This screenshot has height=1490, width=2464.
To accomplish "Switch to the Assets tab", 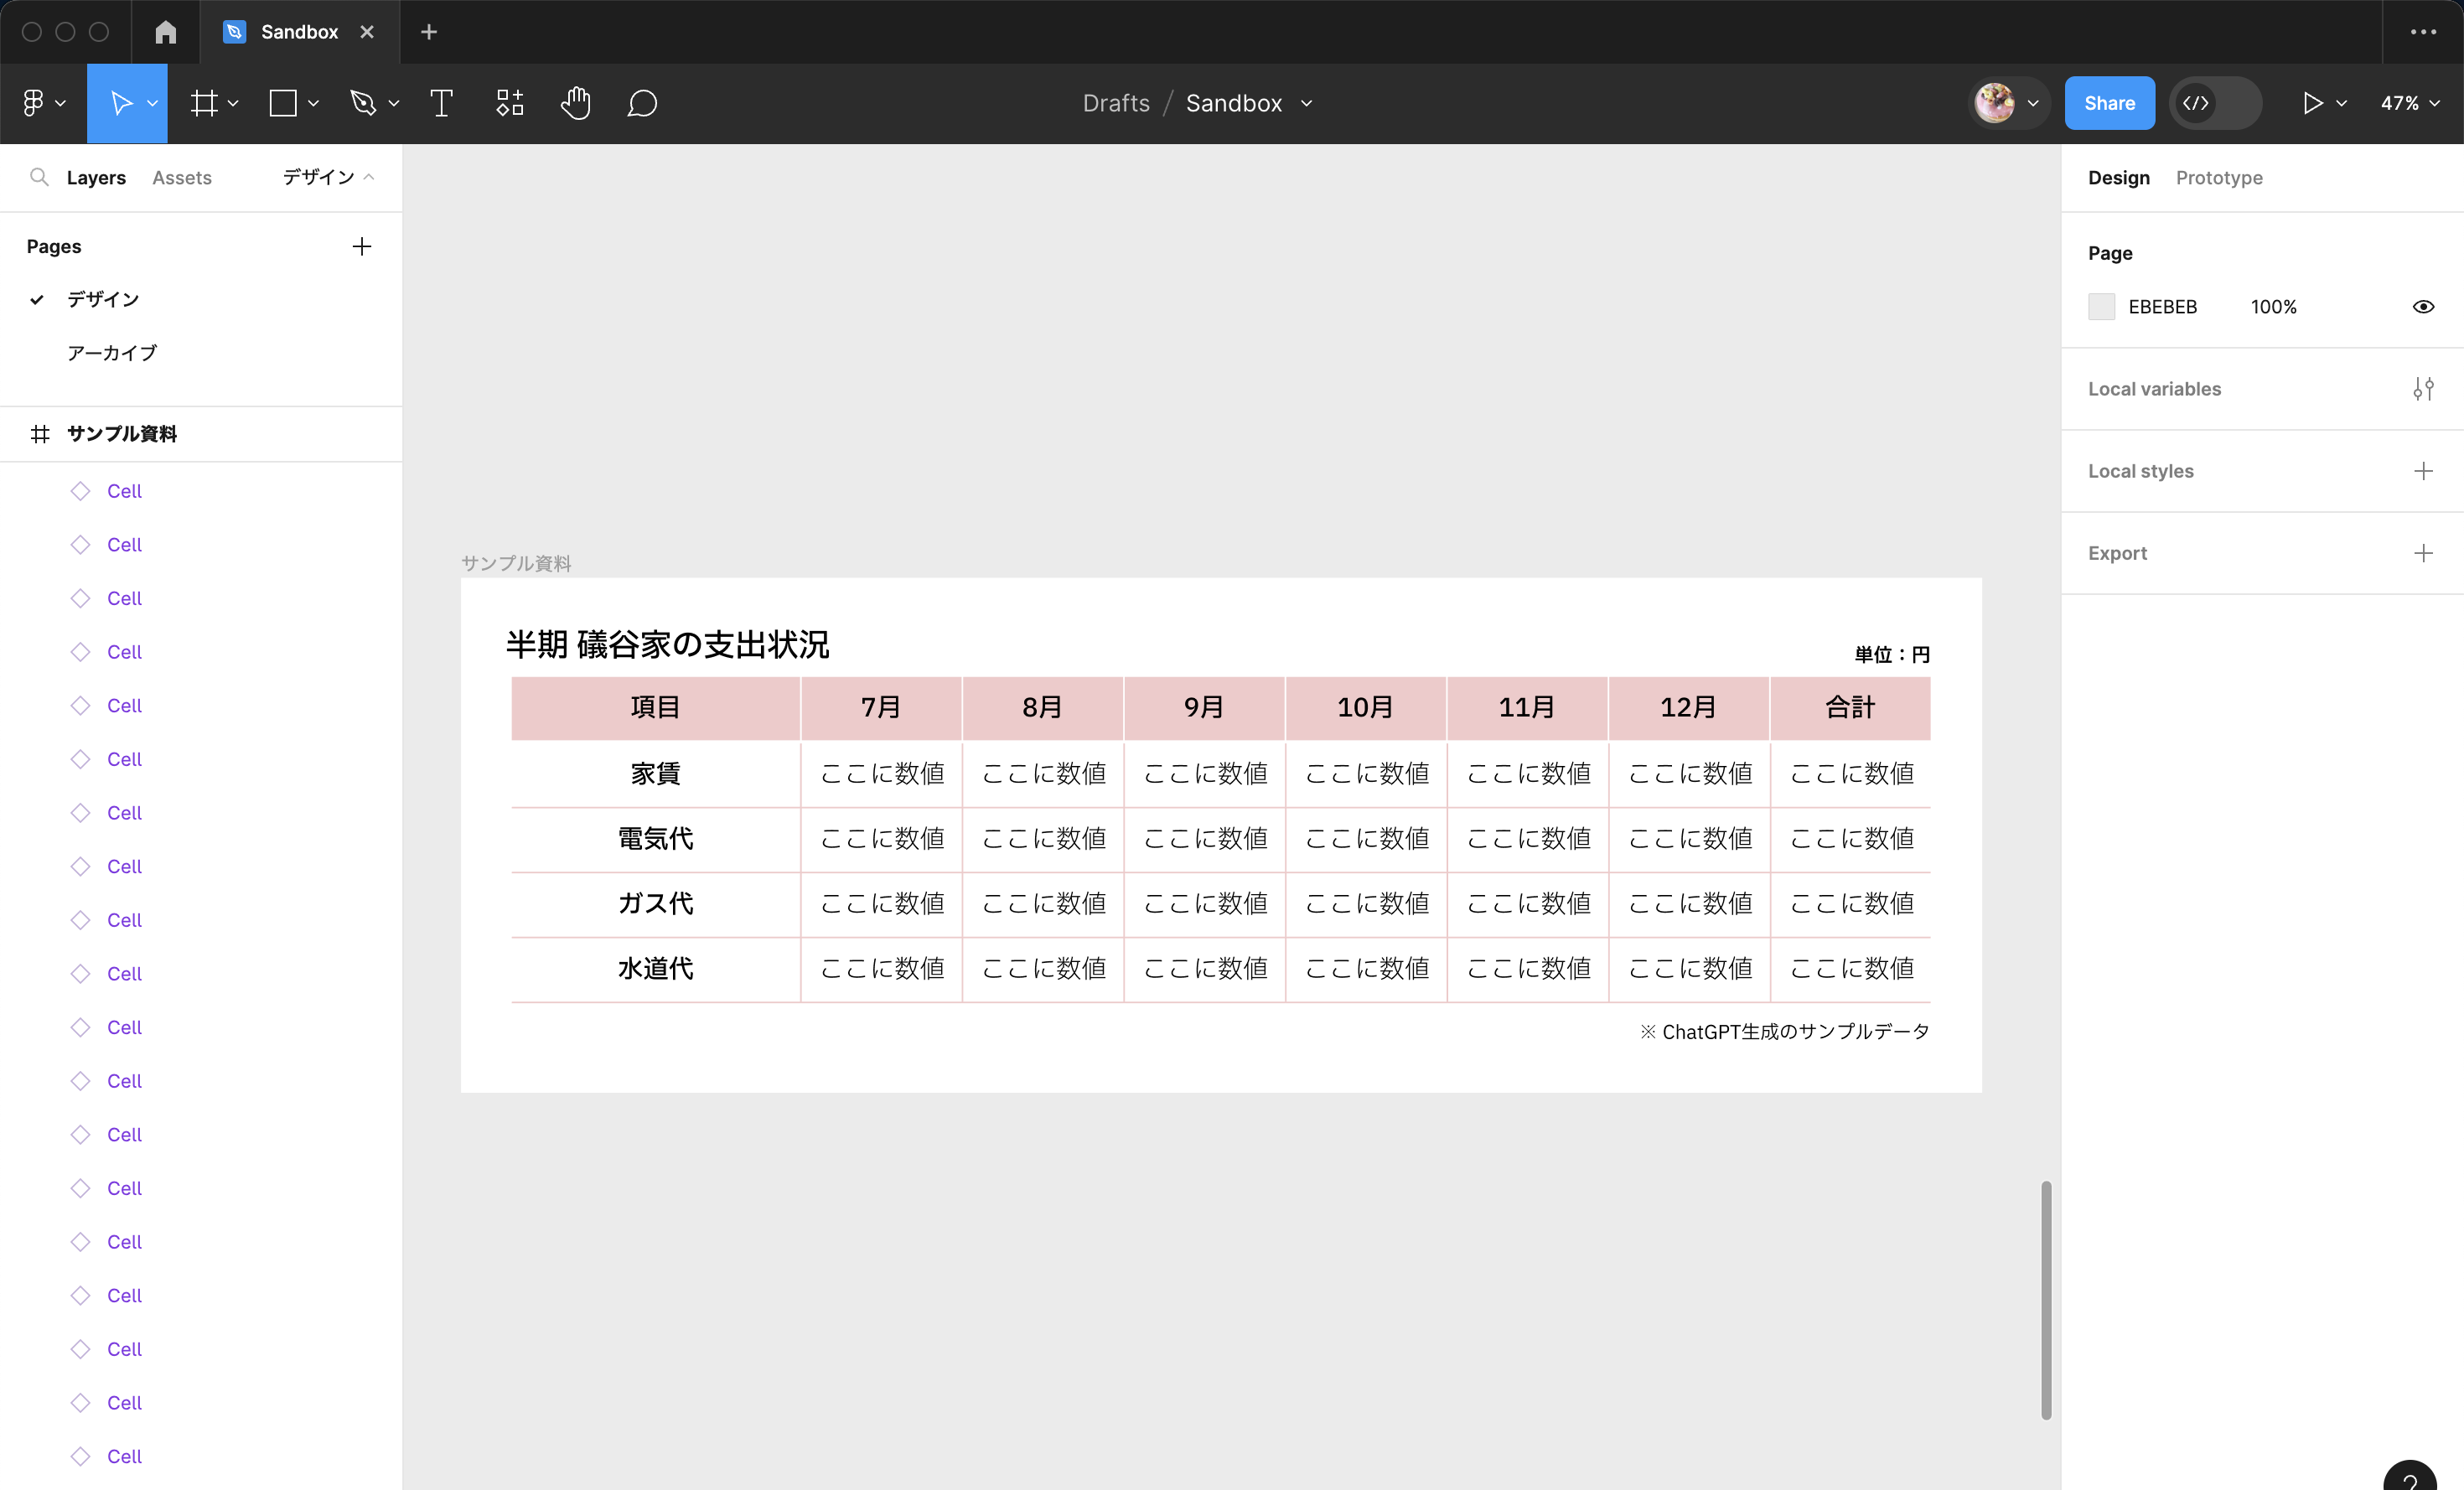I will coord(182,177).
